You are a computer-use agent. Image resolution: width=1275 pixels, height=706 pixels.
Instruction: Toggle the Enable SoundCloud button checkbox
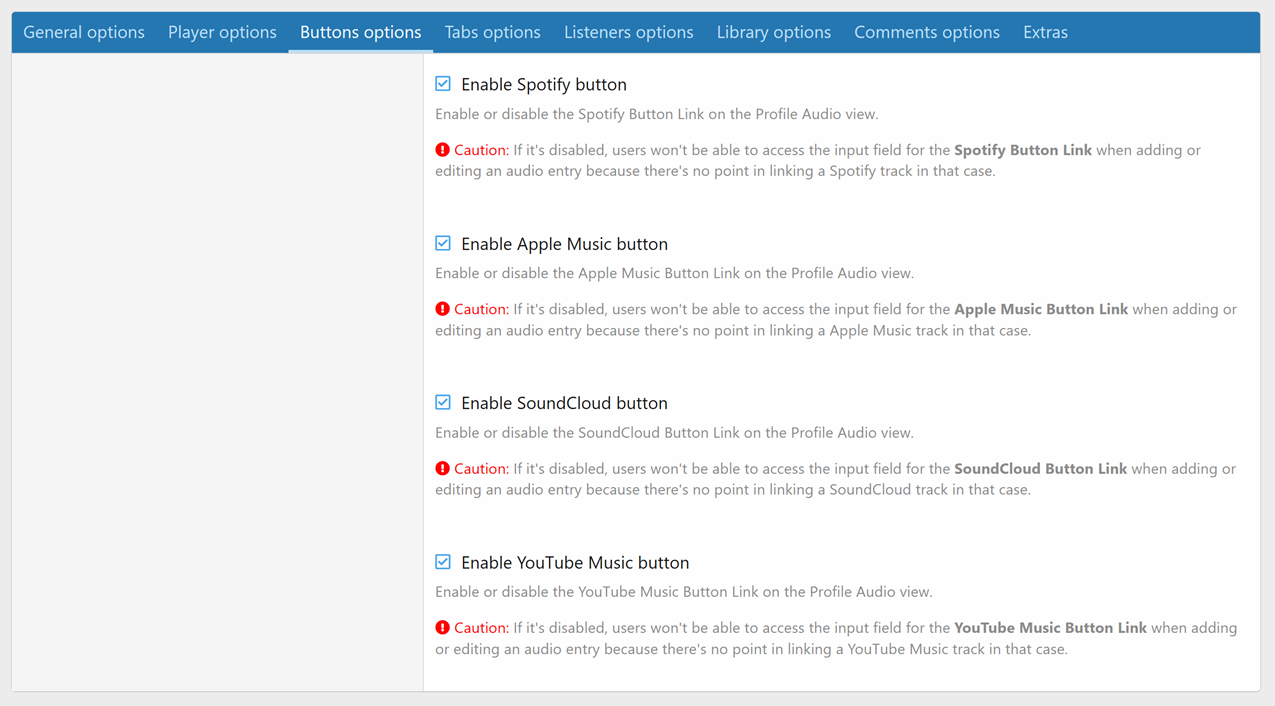click(x=442, y=402)
